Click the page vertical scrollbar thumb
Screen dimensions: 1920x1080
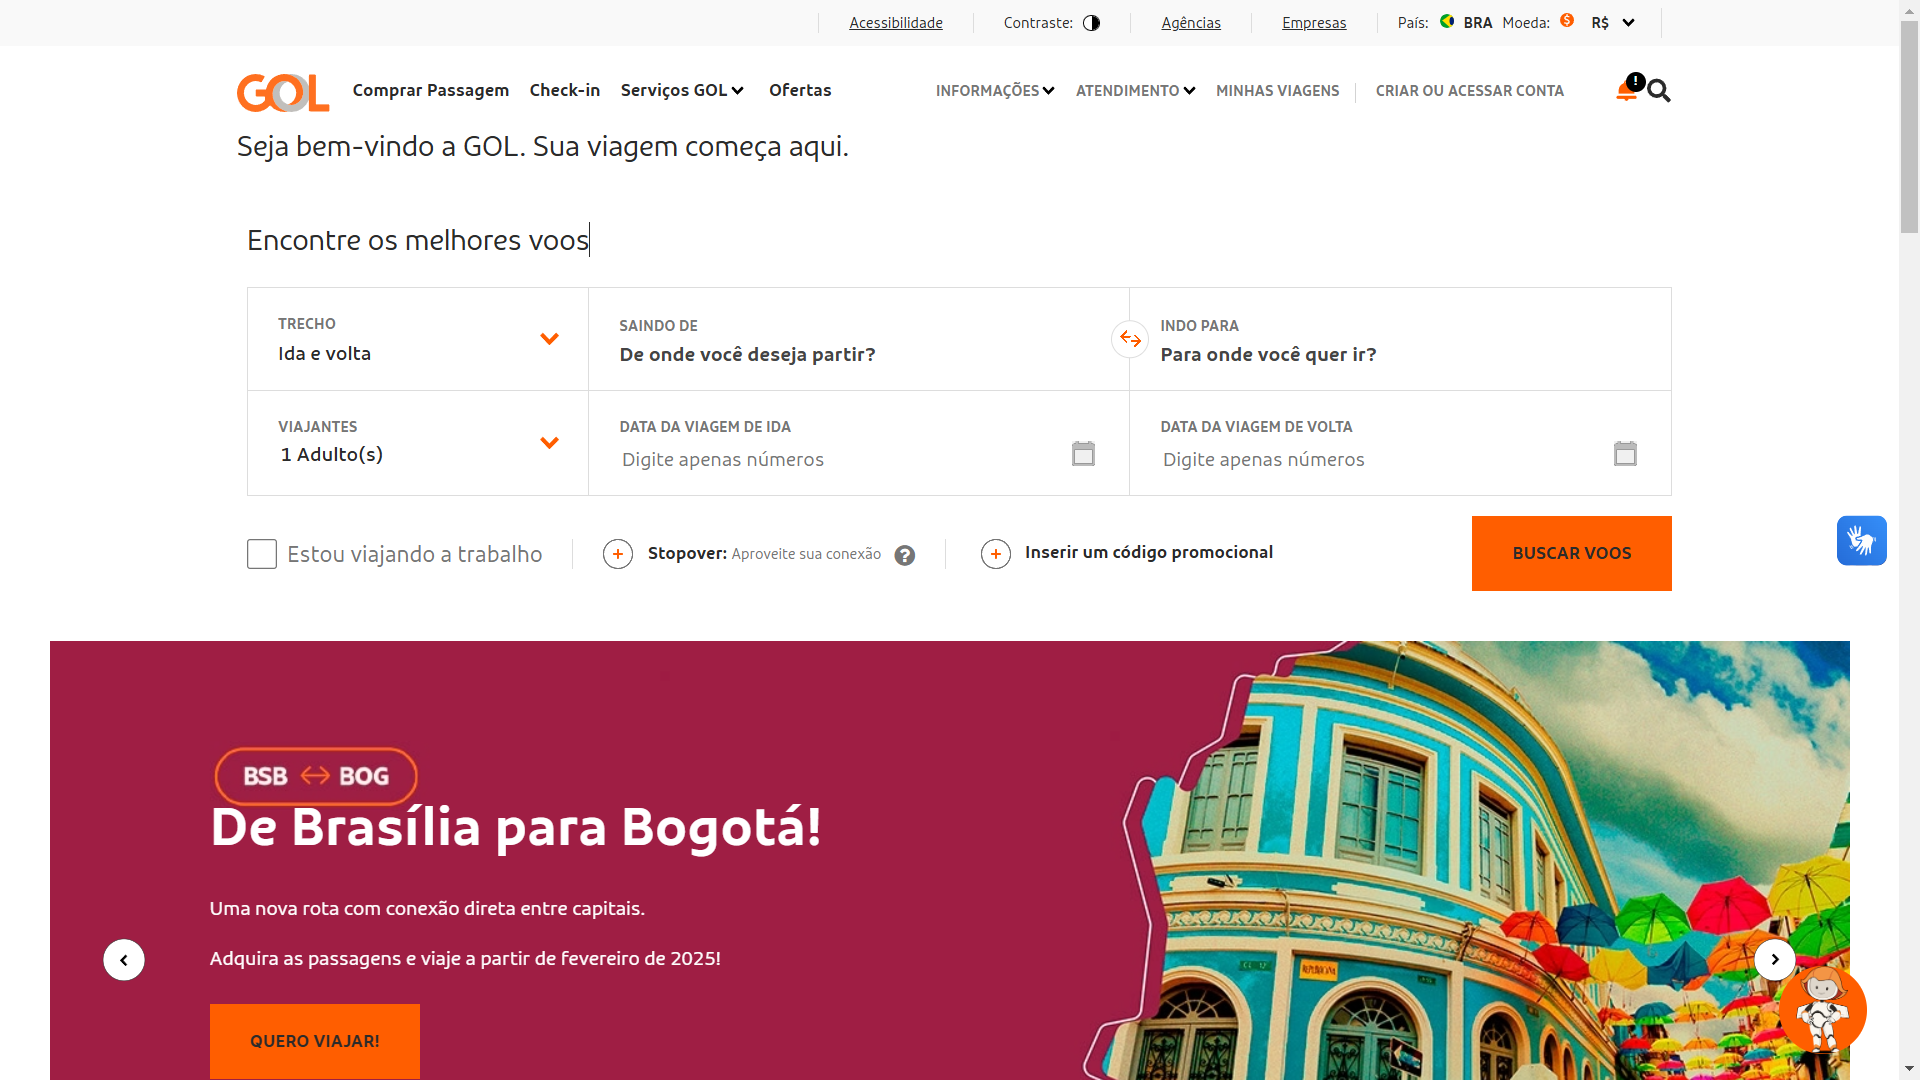point(1909,127)
